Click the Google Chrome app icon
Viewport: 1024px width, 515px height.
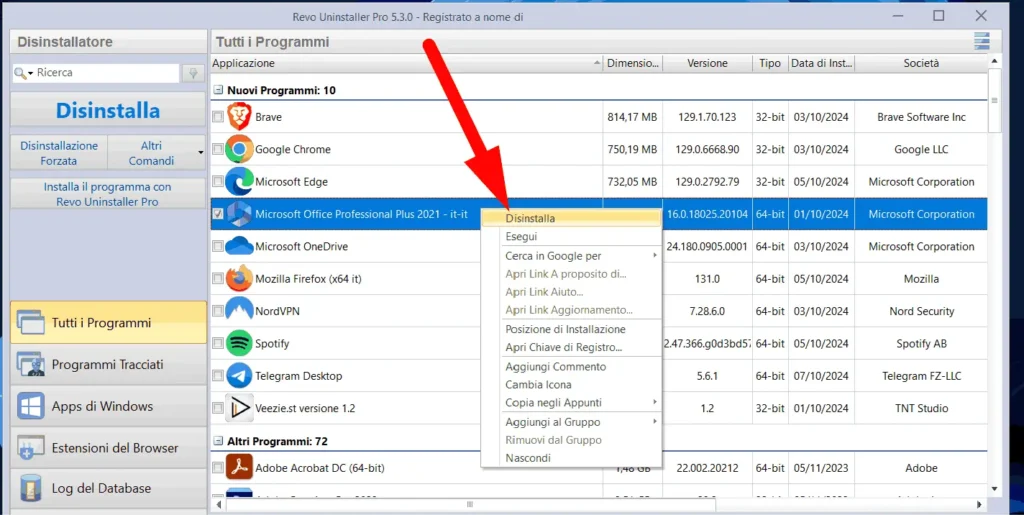click(x=239, y=149)
